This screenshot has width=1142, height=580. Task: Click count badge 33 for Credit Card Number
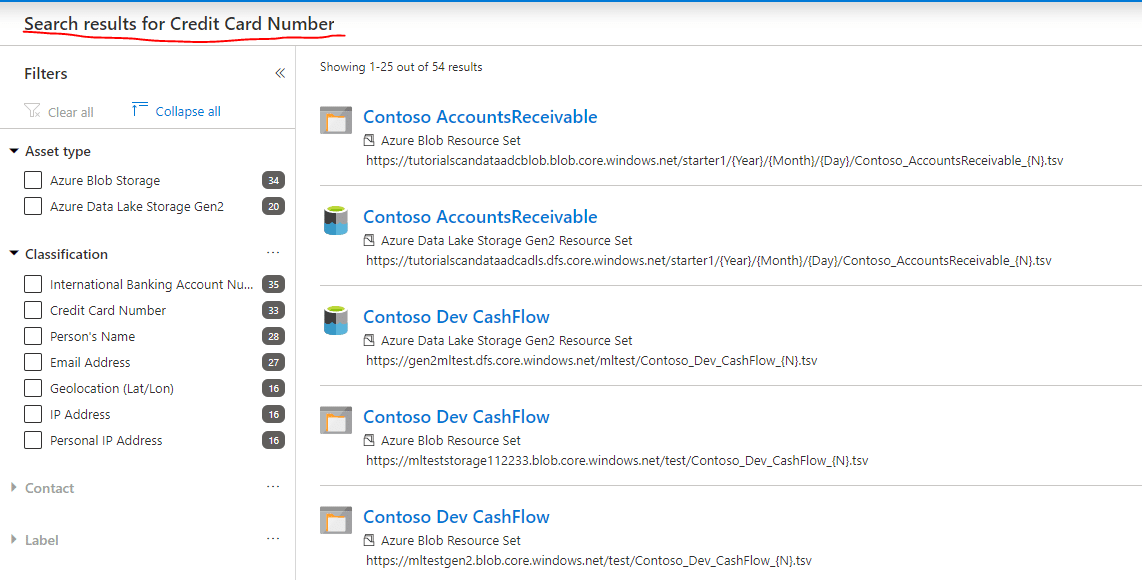pos(273,310)
